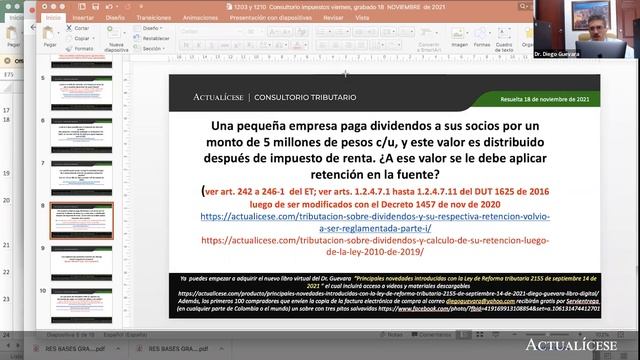The height and width of the screenshot is (360, 640).
Task: Click the zoom in plus icon
Action: tap(580, 335)
